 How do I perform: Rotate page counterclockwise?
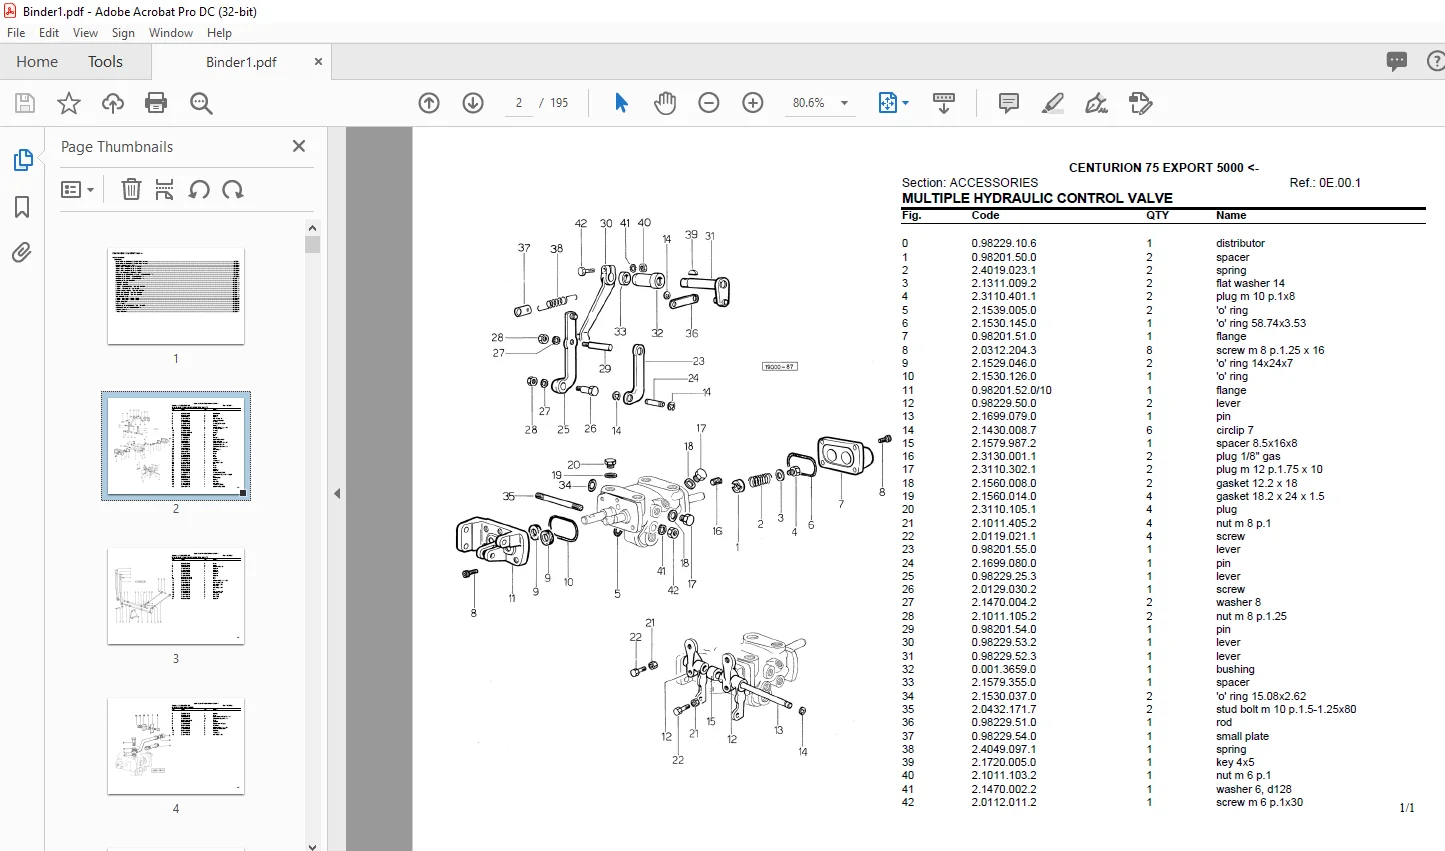pos(199,189)
